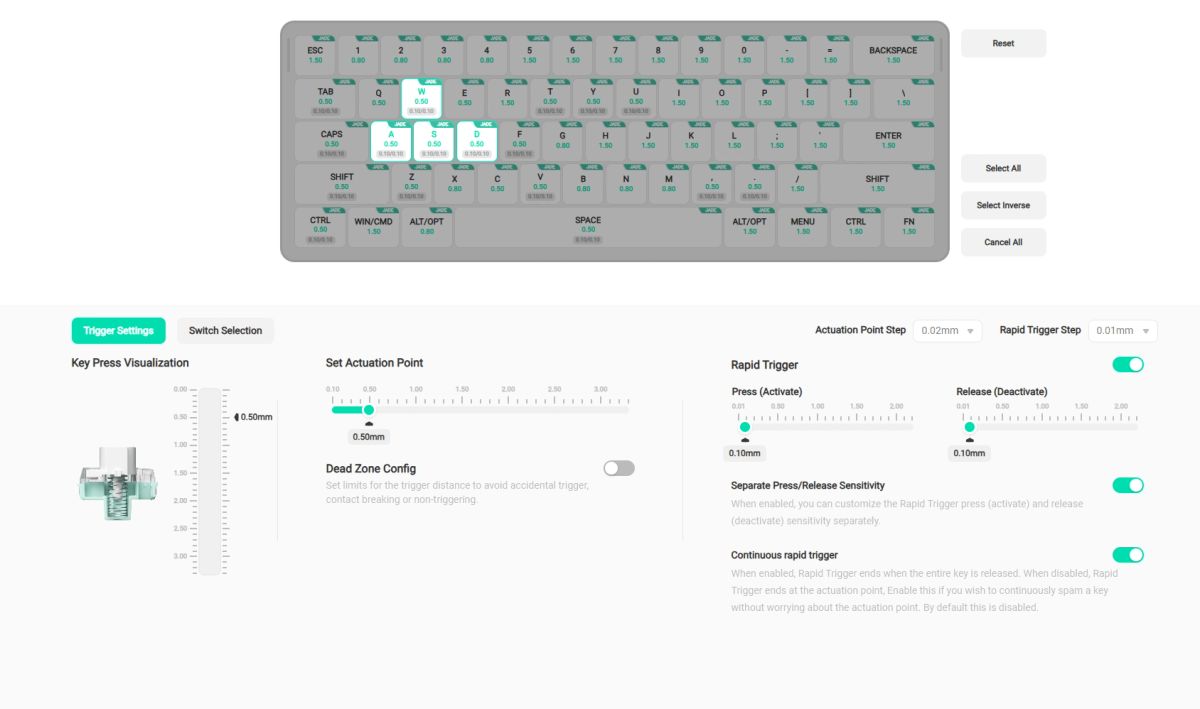This screenshot has width=1200, height=709.
Task: Select the BACKSPACE key
Action: coord(893,55)
